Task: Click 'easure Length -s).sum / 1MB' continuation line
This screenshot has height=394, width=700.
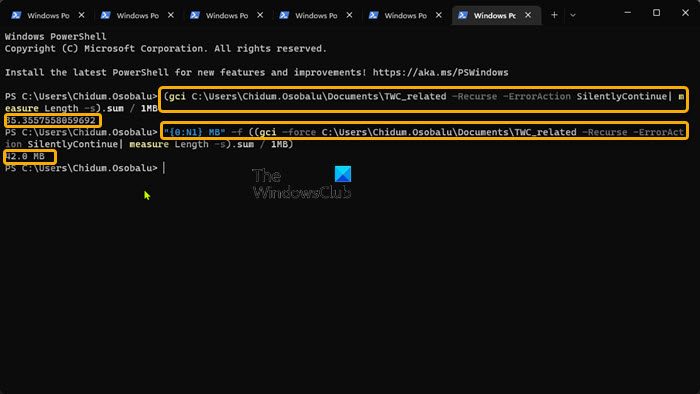Action: (81, 108)
